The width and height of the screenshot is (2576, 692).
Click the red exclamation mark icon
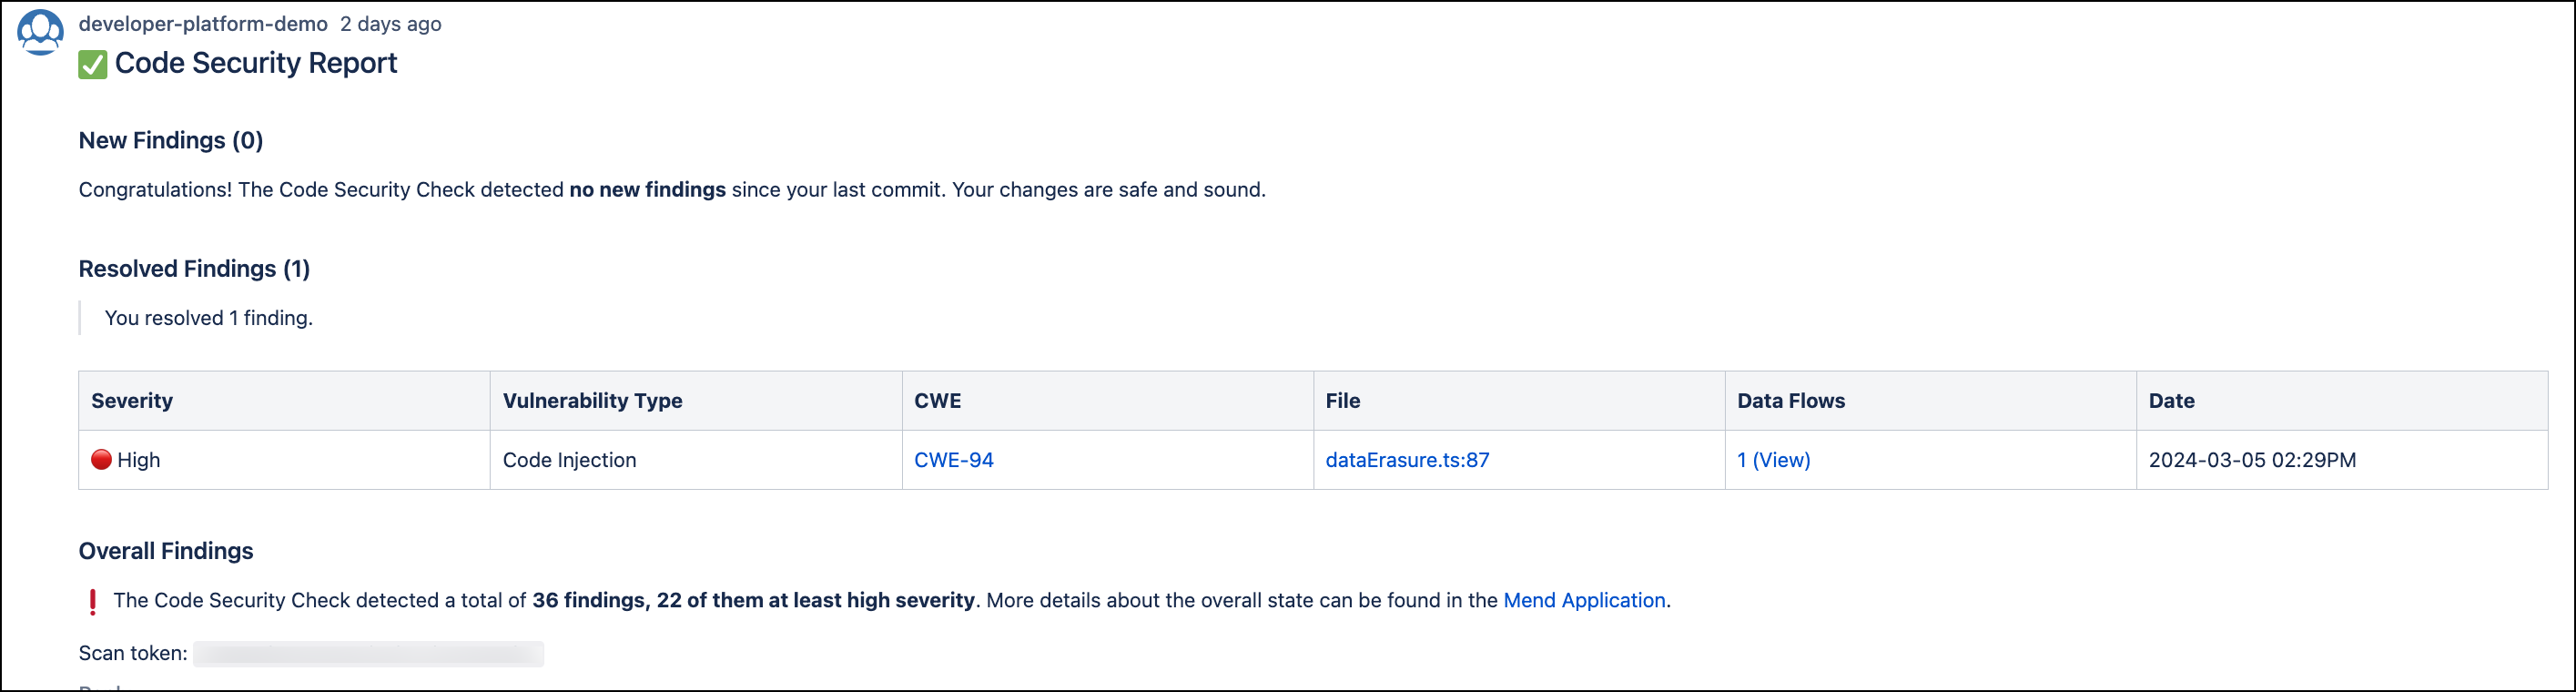click(x=93, y=601)
